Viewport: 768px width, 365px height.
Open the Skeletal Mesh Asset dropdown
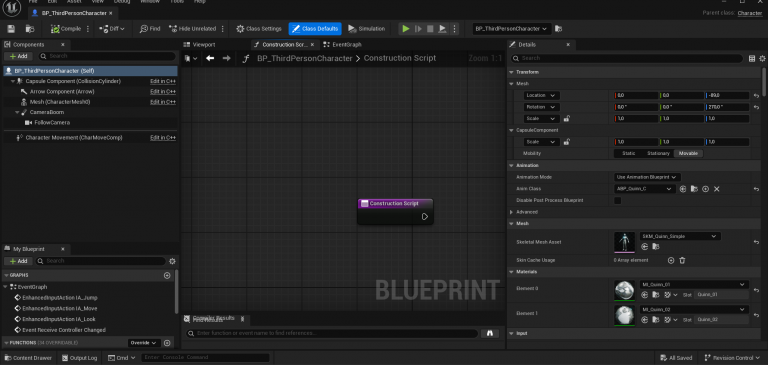tap(680, 236)
